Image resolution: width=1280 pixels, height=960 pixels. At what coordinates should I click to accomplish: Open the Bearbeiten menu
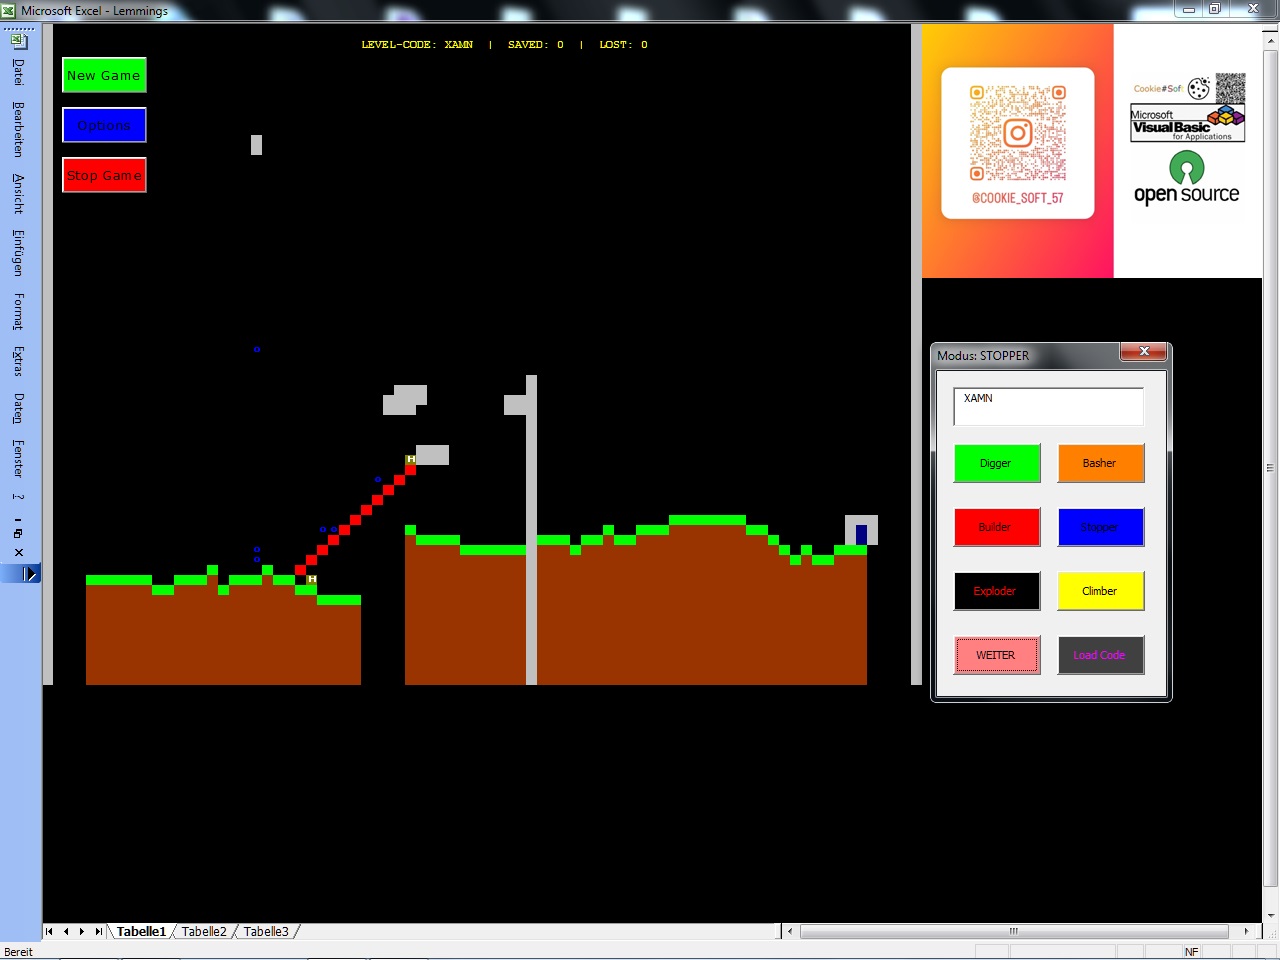coord(18,129)
